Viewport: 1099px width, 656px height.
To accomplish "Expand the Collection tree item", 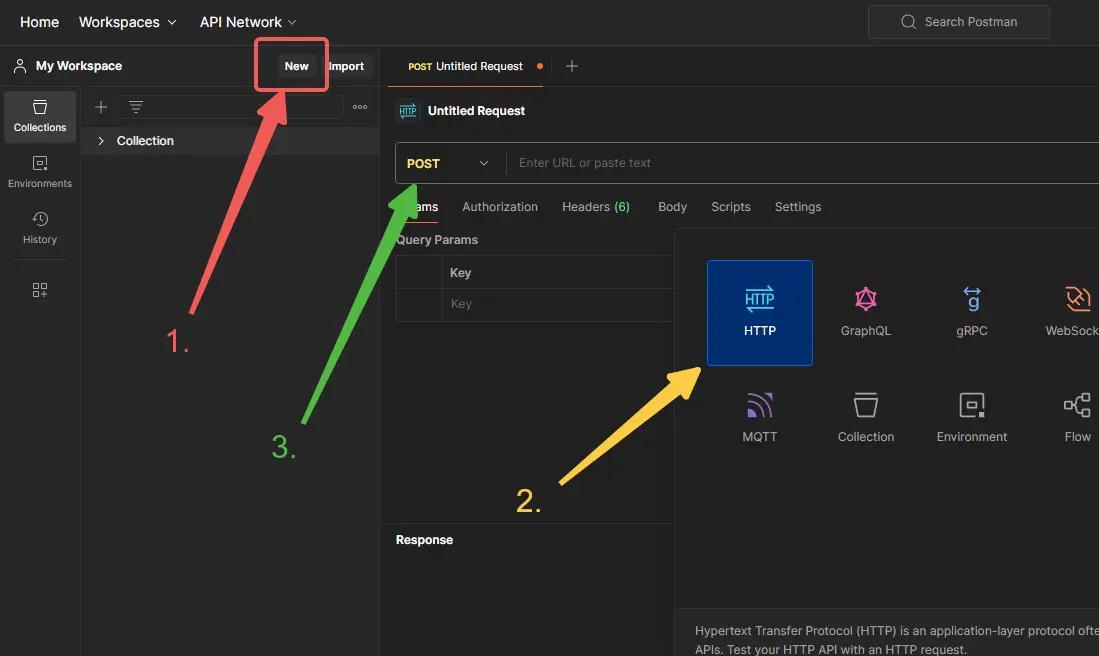I will click(101, 141).
